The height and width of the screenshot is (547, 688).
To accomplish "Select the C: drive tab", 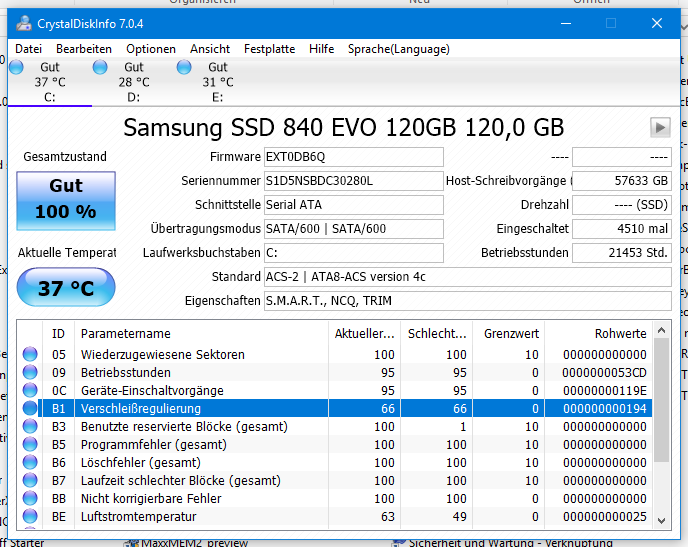I will [x=50, y=82].
